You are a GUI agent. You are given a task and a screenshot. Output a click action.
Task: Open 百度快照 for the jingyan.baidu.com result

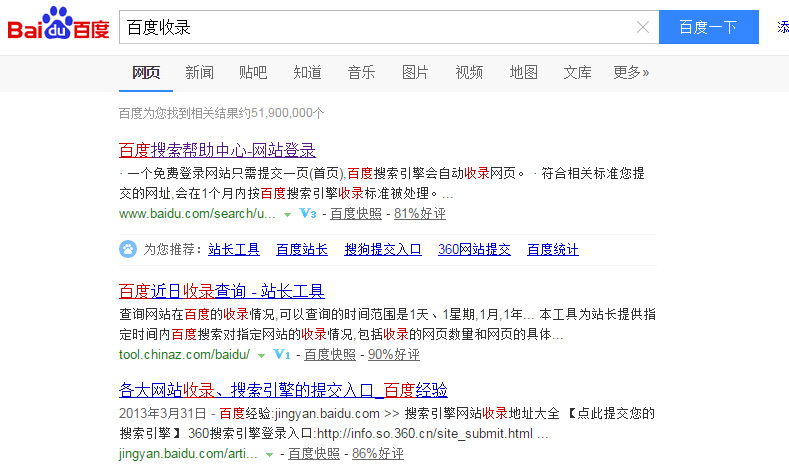(313, 454)
